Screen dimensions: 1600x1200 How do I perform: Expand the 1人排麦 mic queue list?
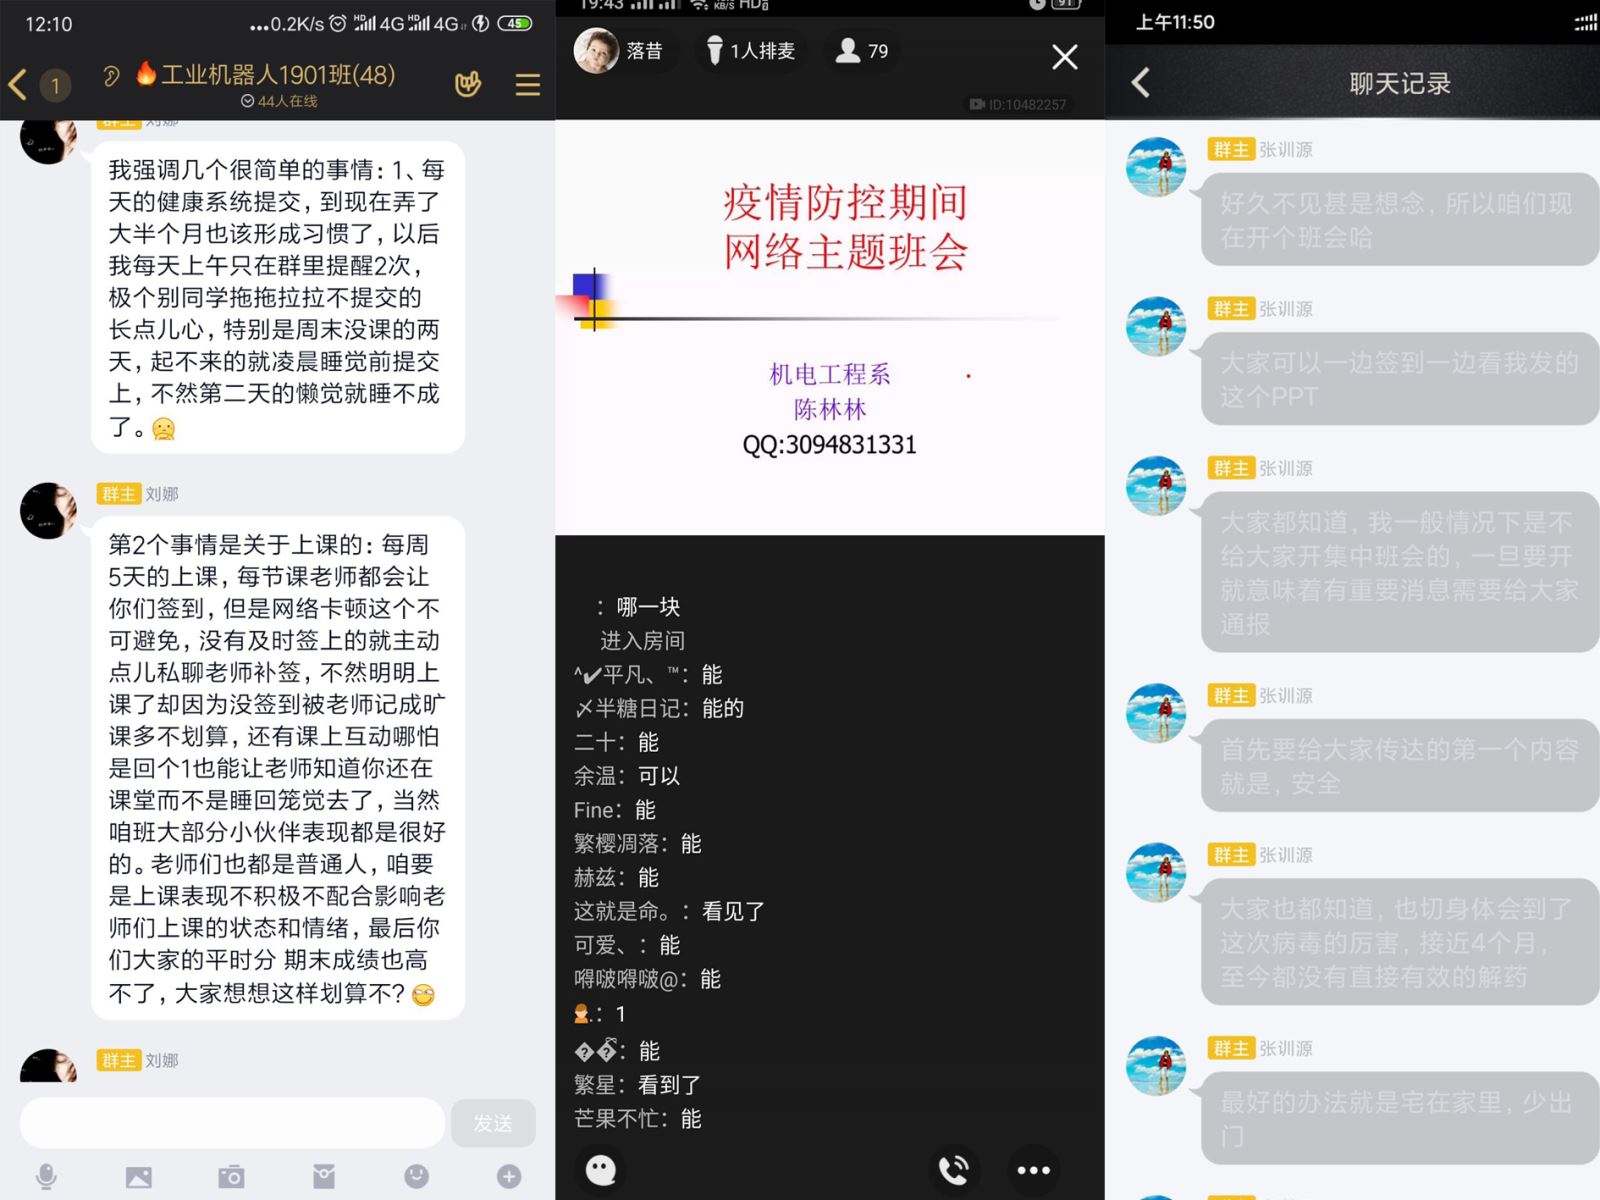[750, 51]
